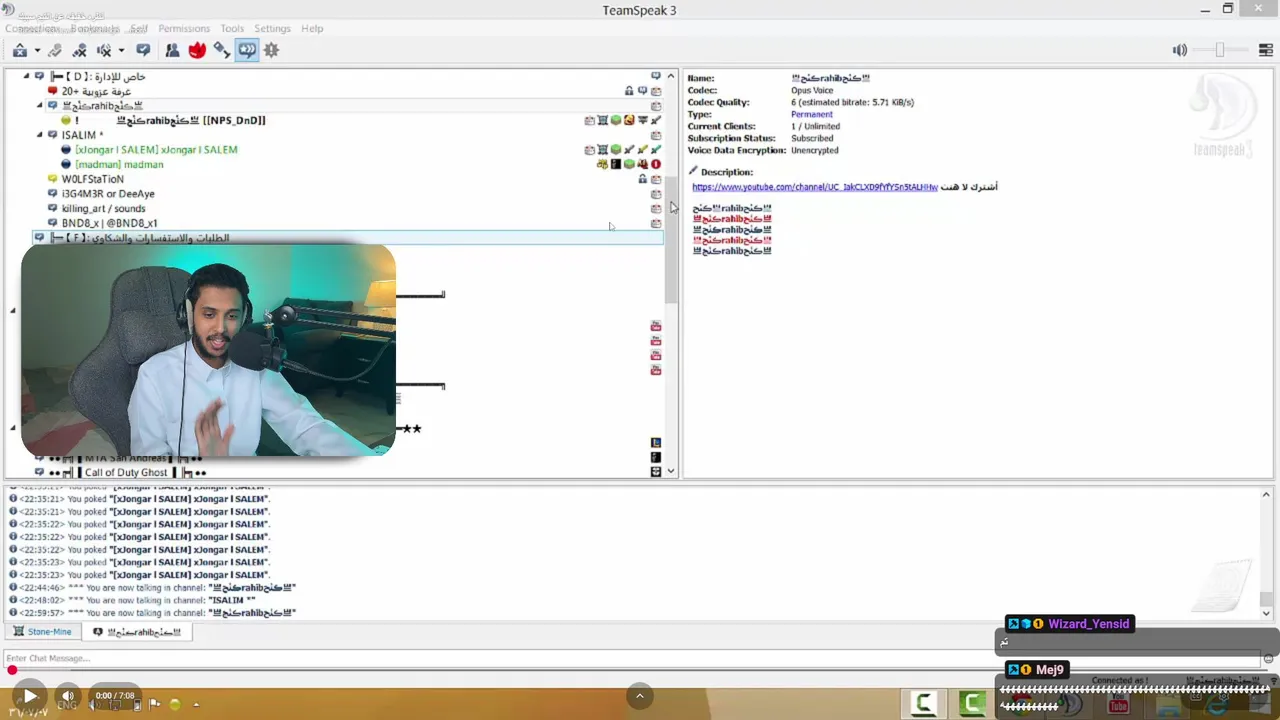Click the speaker icon beside volume slider
The width and height of the screenshot is (1280, 720).
(1180, 50)
